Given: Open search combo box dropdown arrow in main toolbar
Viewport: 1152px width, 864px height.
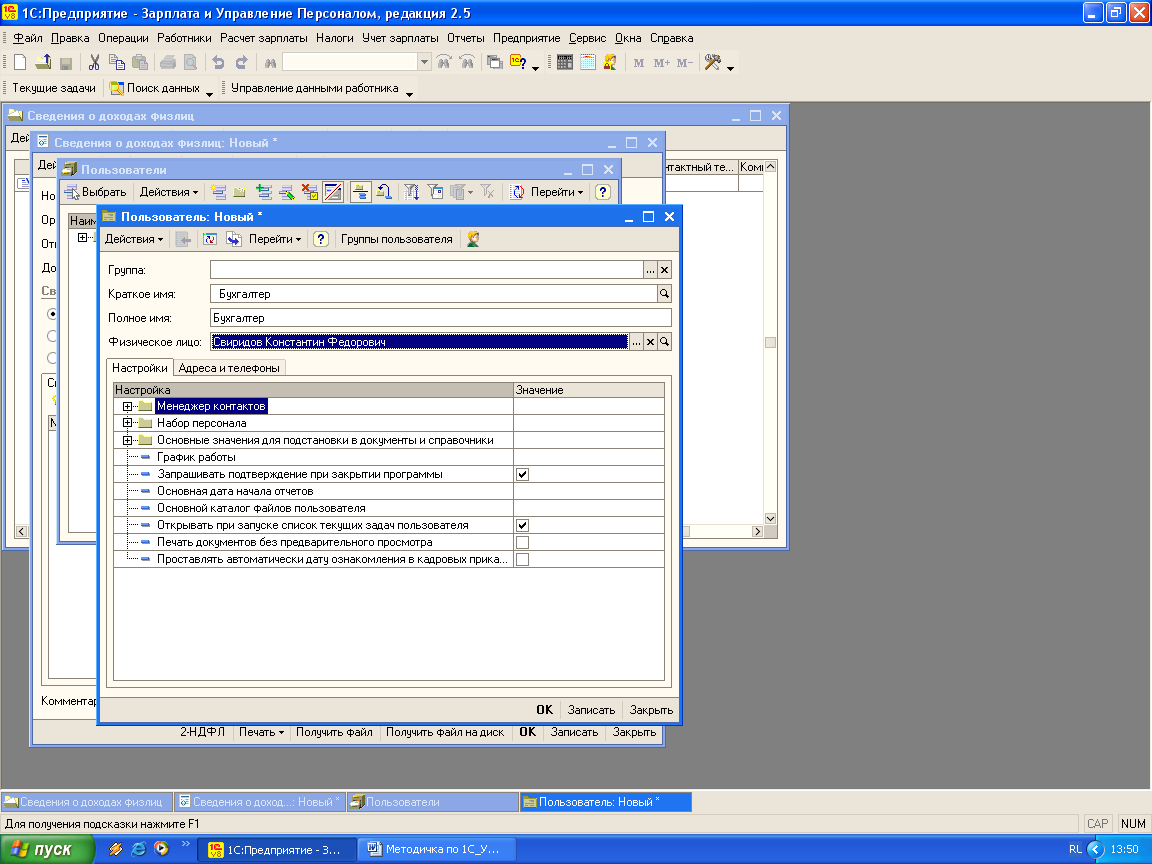Looking at the screenshot, I should [x=424, y=62].
